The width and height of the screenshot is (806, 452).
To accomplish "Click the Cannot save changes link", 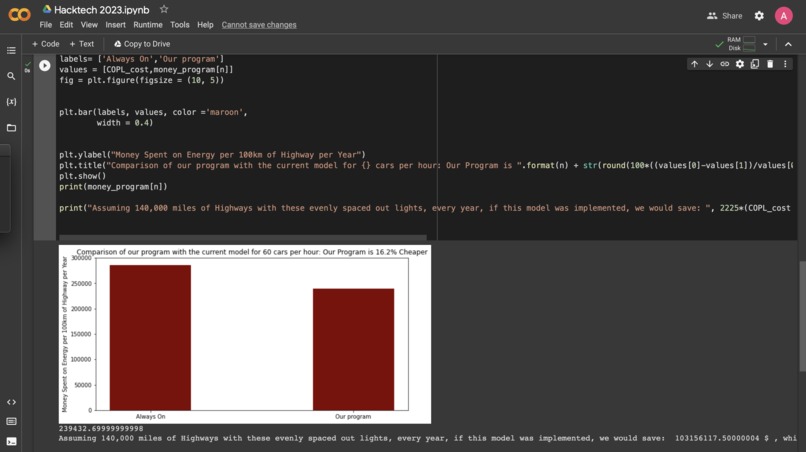I will coord(259,25).
